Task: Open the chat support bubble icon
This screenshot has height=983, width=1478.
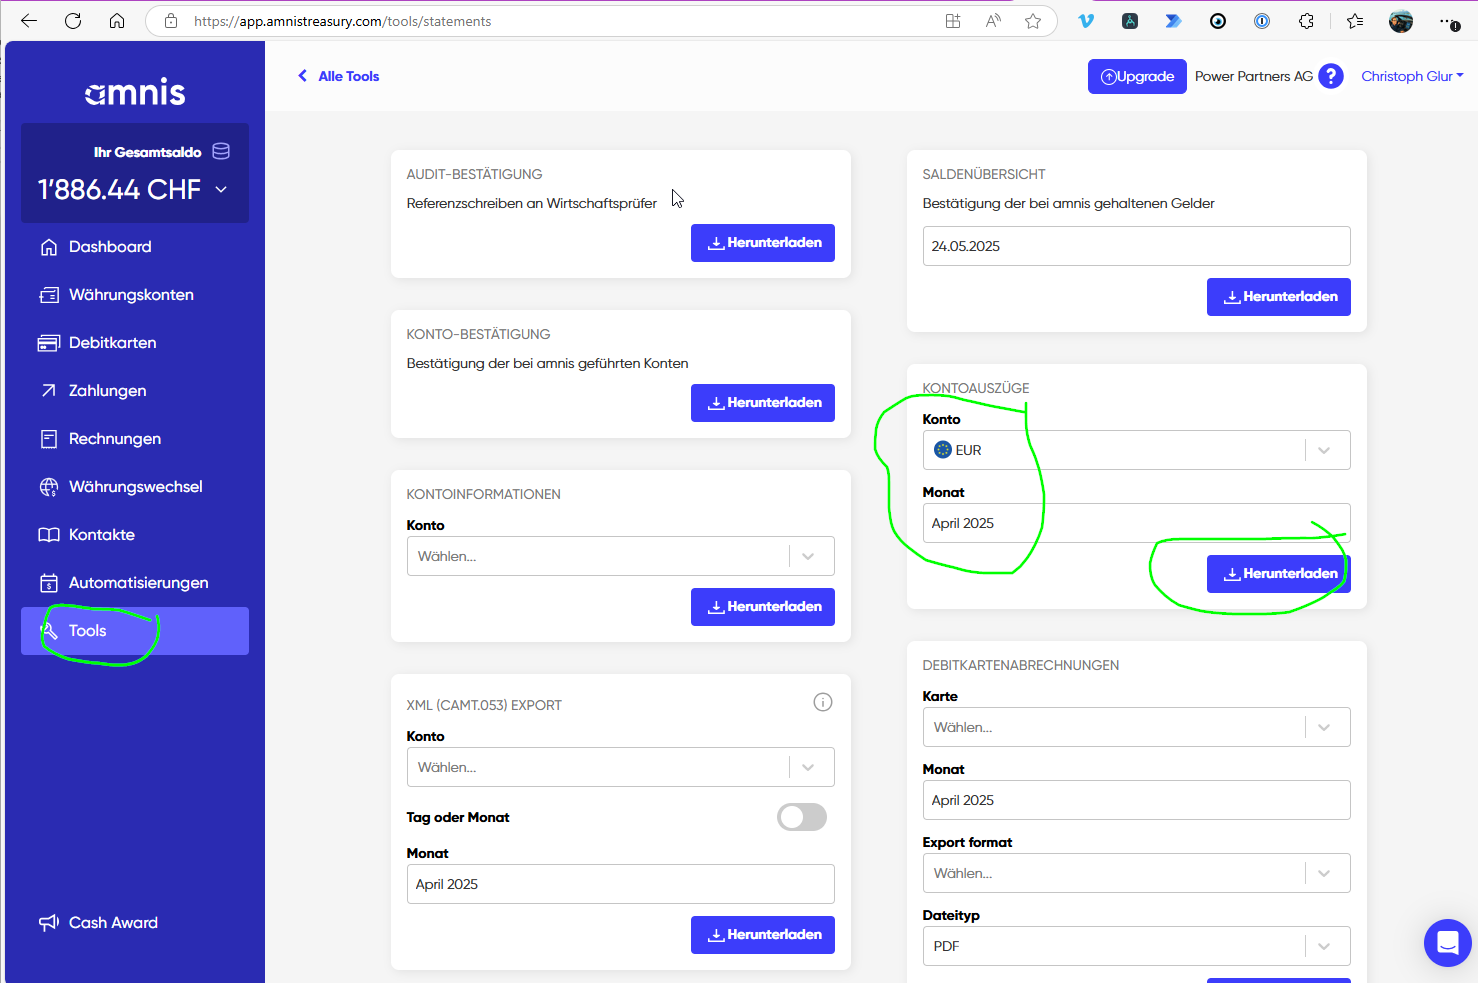Action: [x=1447, y=942]
